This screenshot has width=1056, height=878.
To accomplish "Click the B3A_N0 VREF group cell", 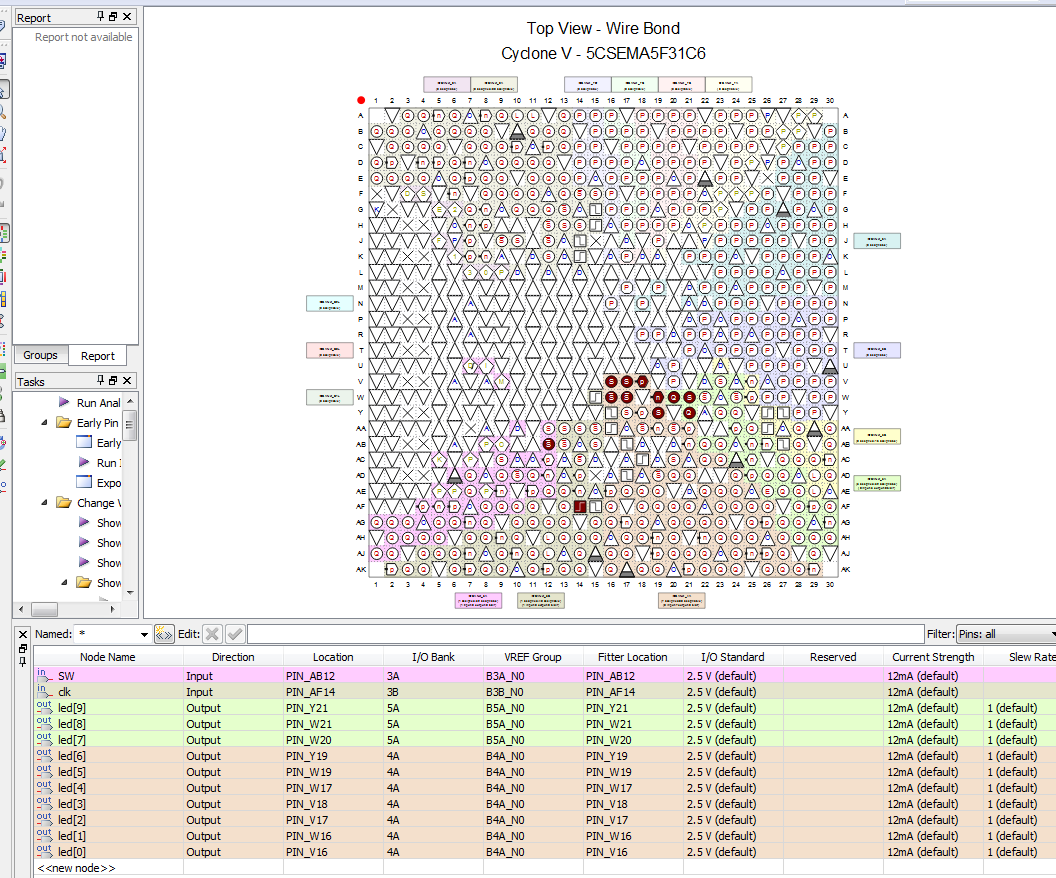I will (533, 675).
